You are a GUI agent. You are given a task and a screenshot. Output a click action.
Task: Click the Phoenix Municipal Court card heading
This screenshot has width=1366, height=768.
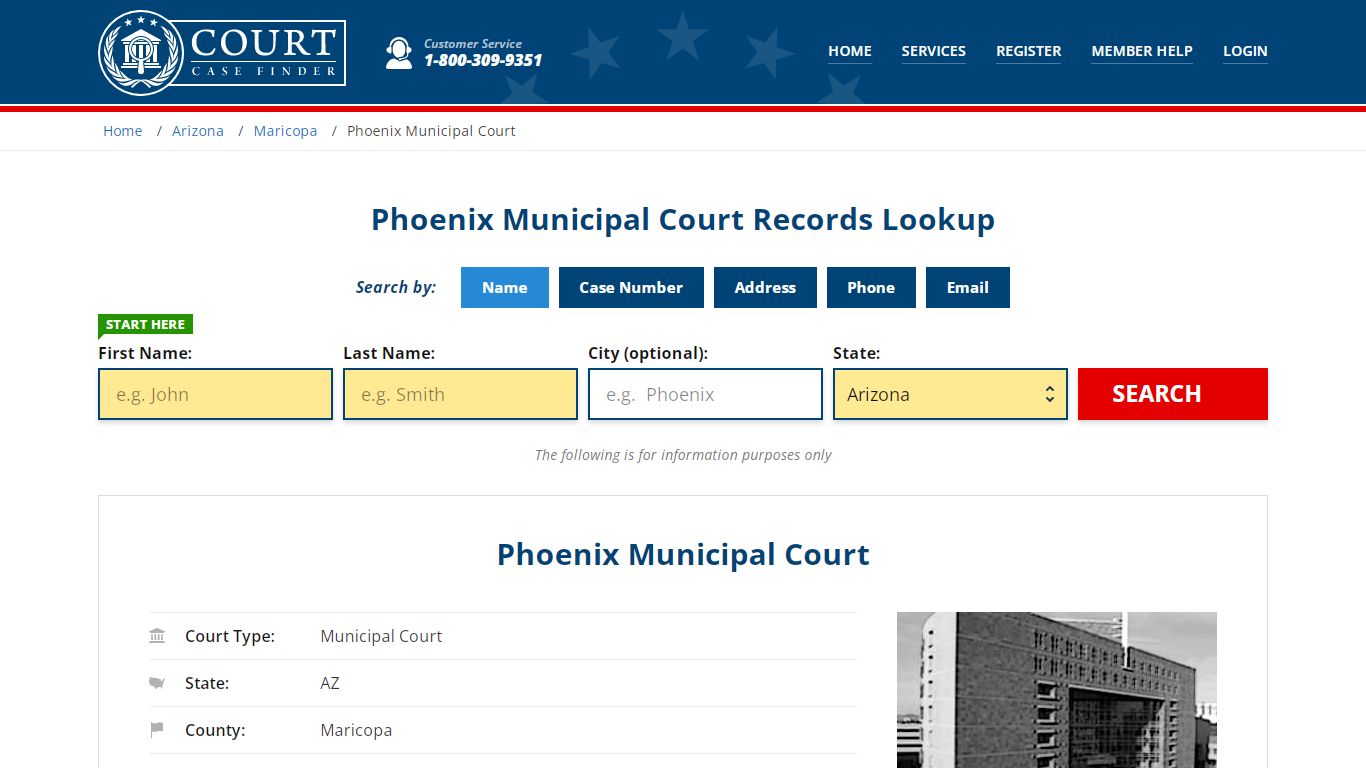[683, 555]
